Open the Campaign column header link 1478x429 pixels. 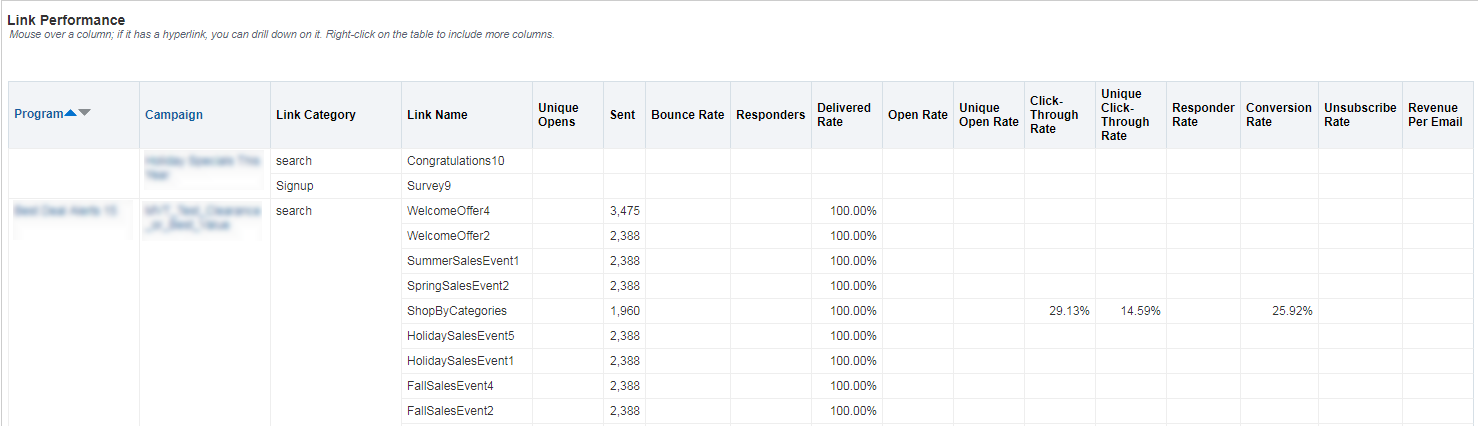click(174, 115)
